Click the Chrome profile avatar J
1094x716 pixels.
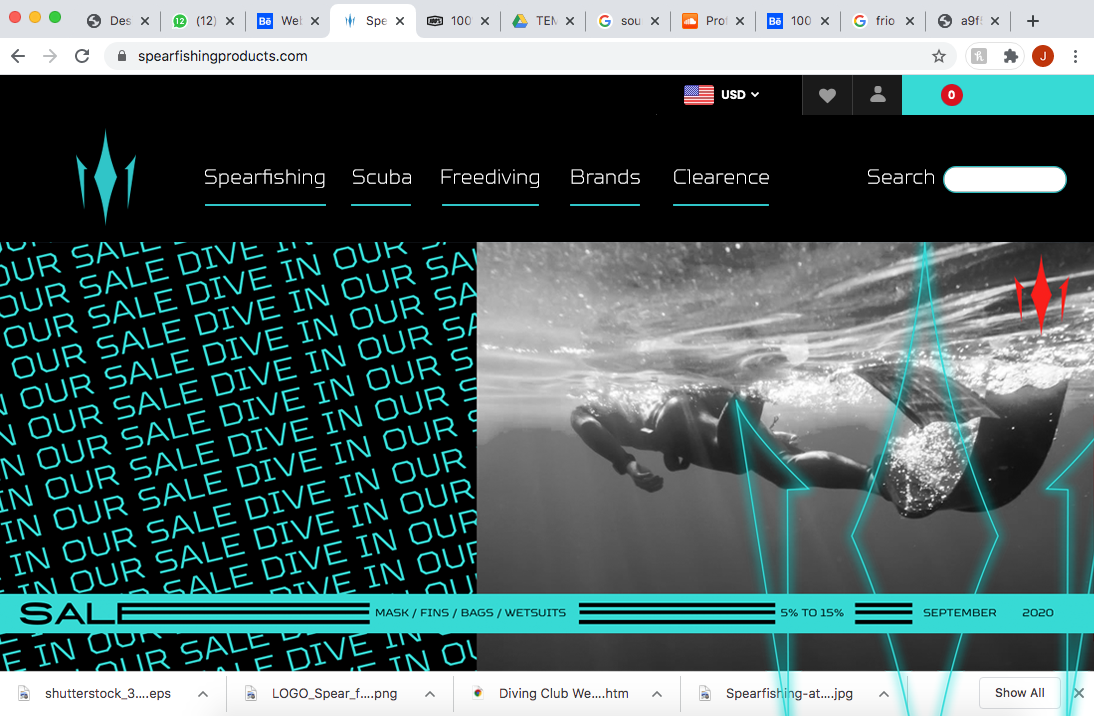1043,56
